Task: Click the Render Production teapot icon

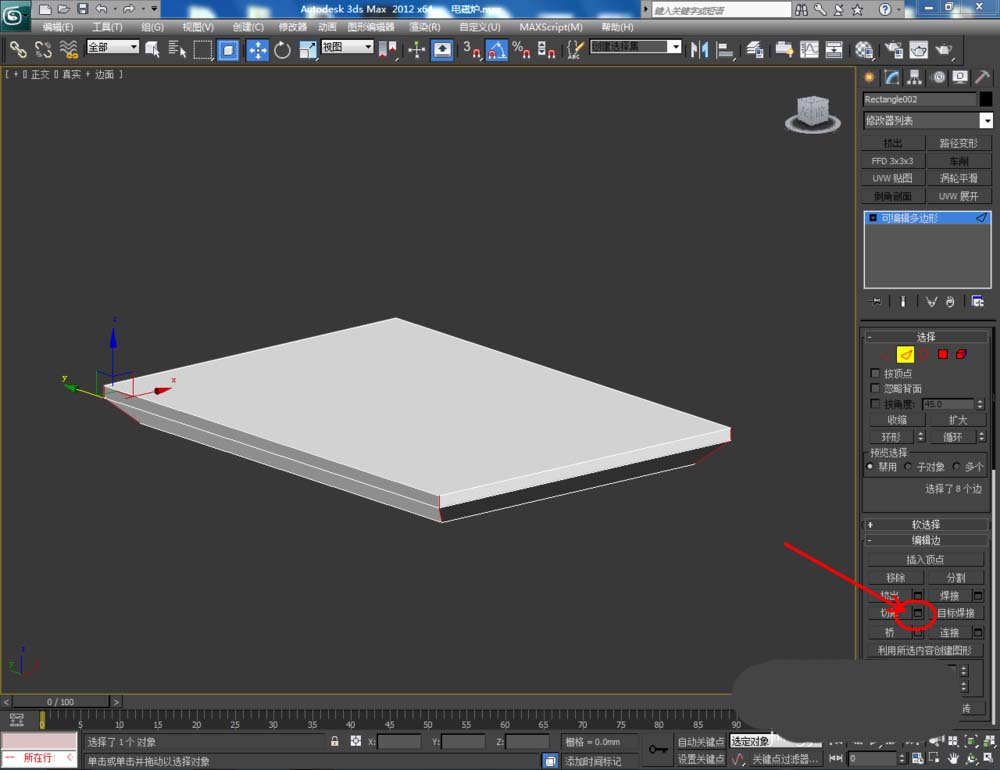Action: click(944, 50)
